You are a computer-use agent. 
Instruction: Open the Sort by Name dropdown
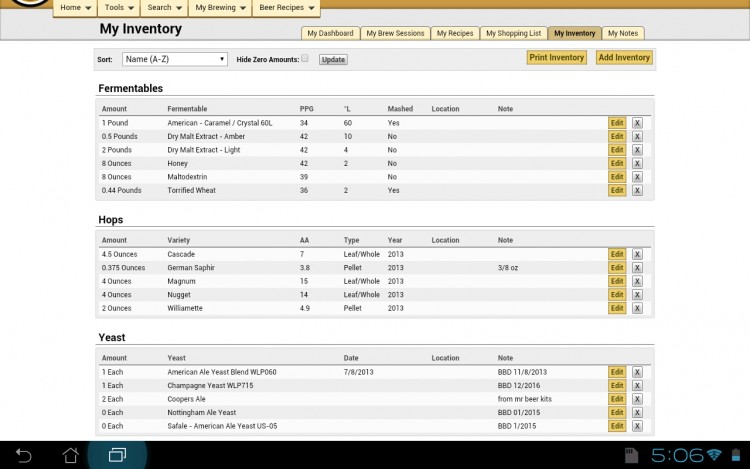[x=175, y=59]
